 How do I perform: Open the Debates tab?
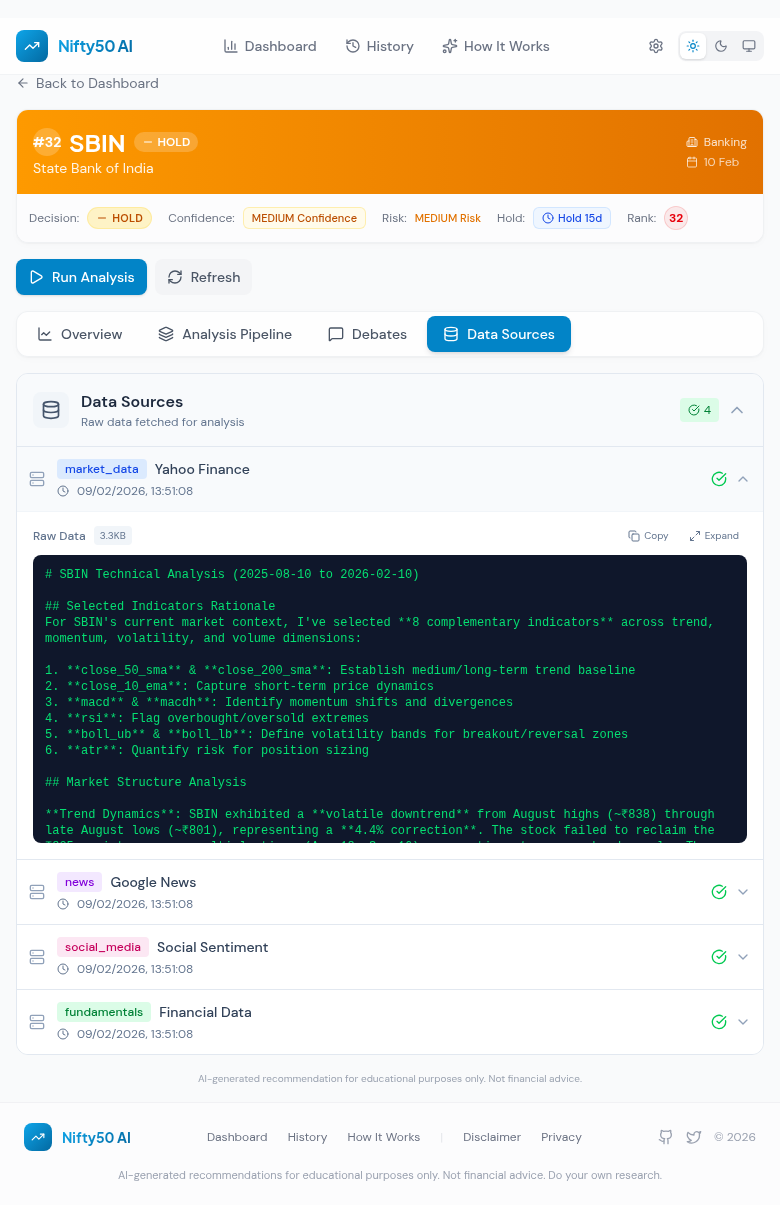pos(367,334)
